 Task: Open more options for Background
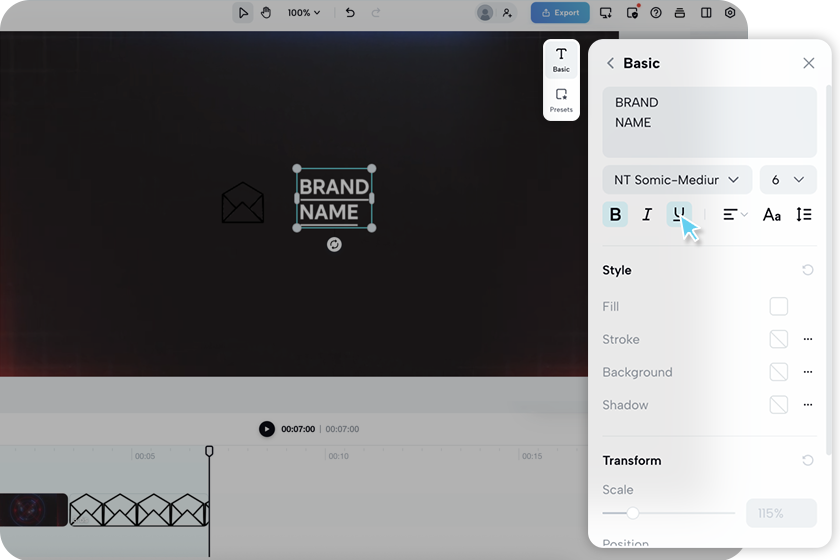808,372
